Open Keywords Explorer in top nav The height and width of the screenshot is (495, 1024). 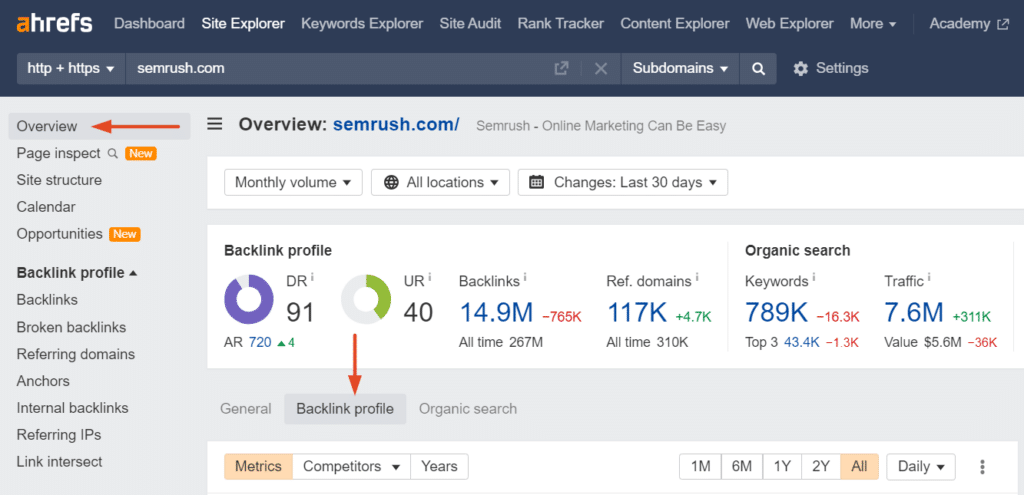[x=362, y=24]
